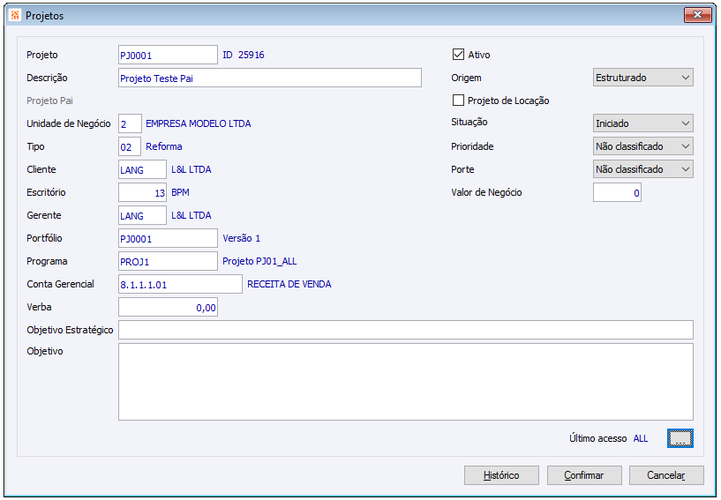Click the Histórico button
Screen dimensions: 721x500
tap(501, 475)
